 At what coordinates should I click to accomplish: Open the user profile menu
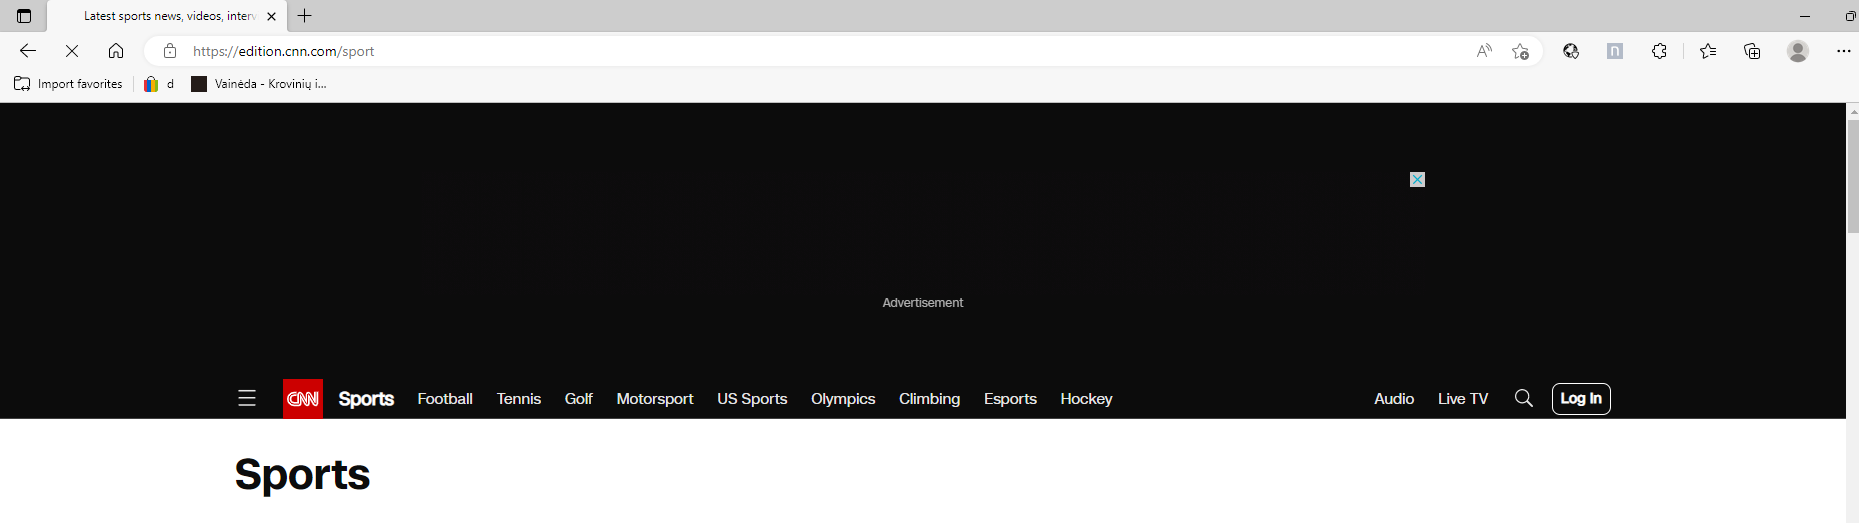[1798, 51]
